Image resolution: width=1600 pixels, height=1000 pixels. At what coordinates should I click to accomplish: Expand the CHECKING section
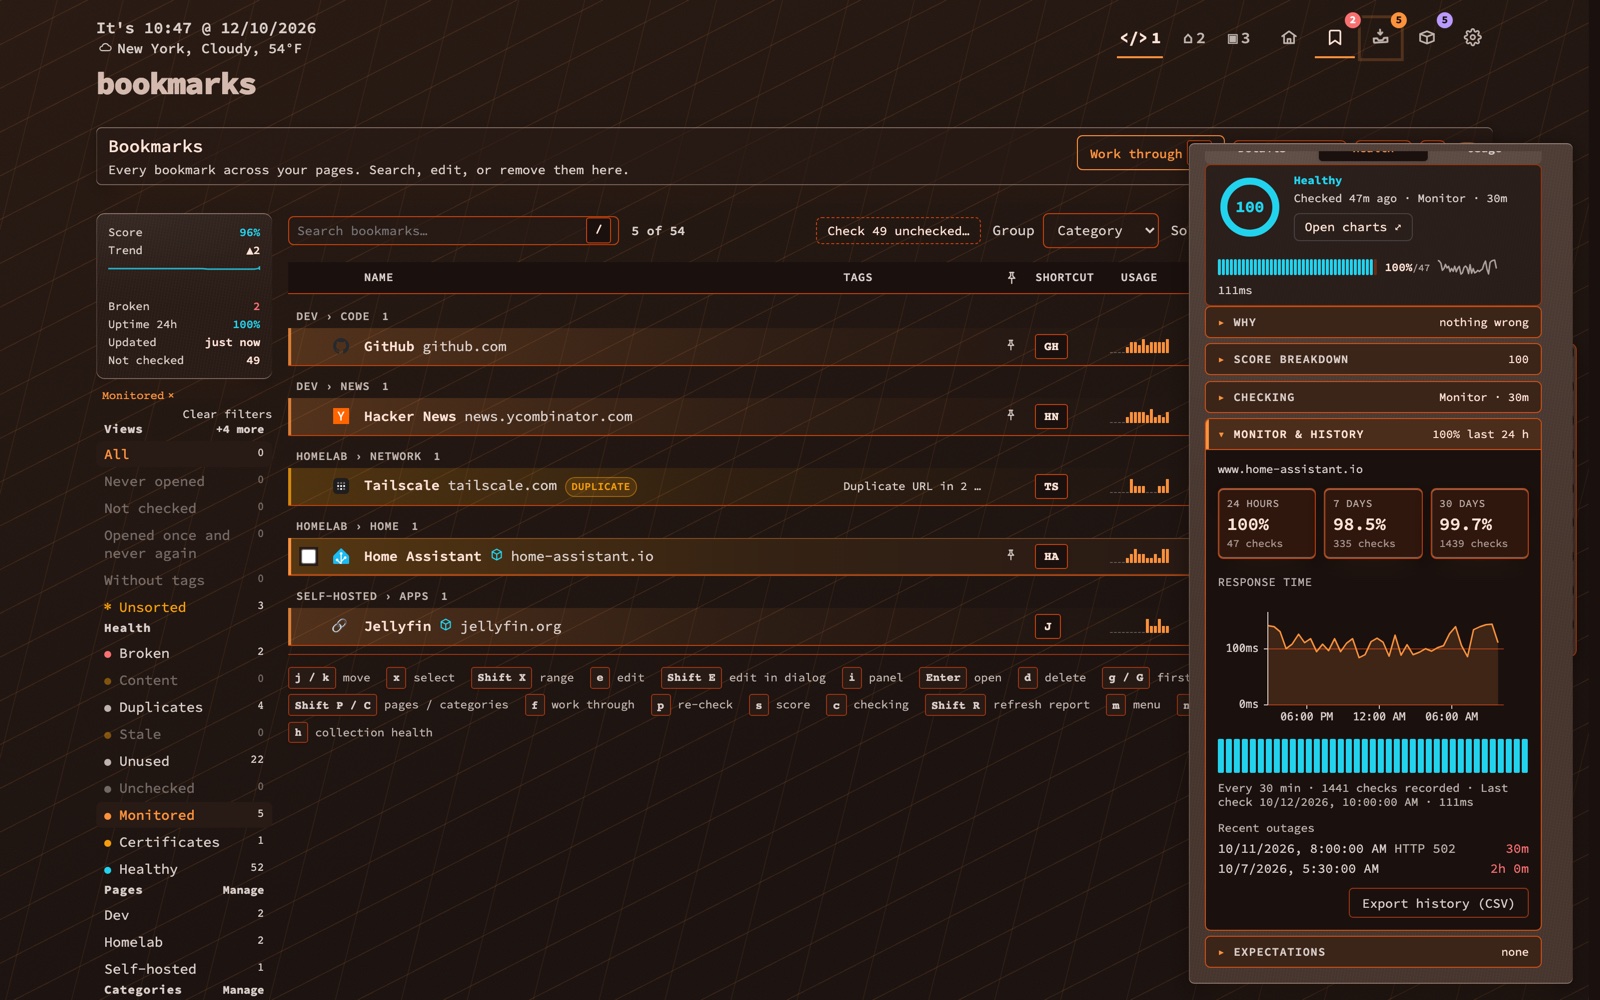click(1373, 397)
